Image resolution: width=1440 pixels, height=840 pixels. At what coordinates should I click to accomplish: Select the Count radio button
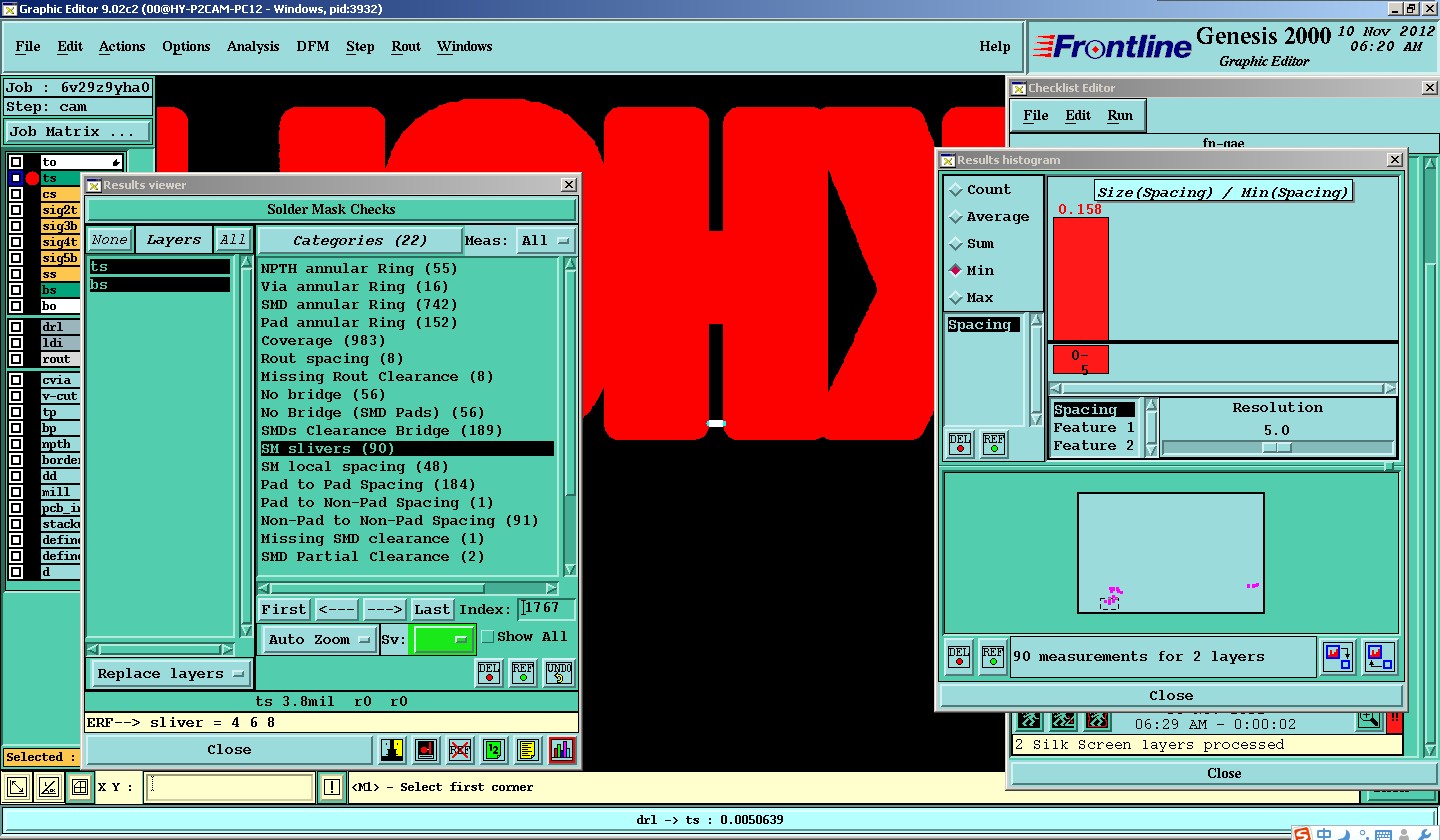956,189
